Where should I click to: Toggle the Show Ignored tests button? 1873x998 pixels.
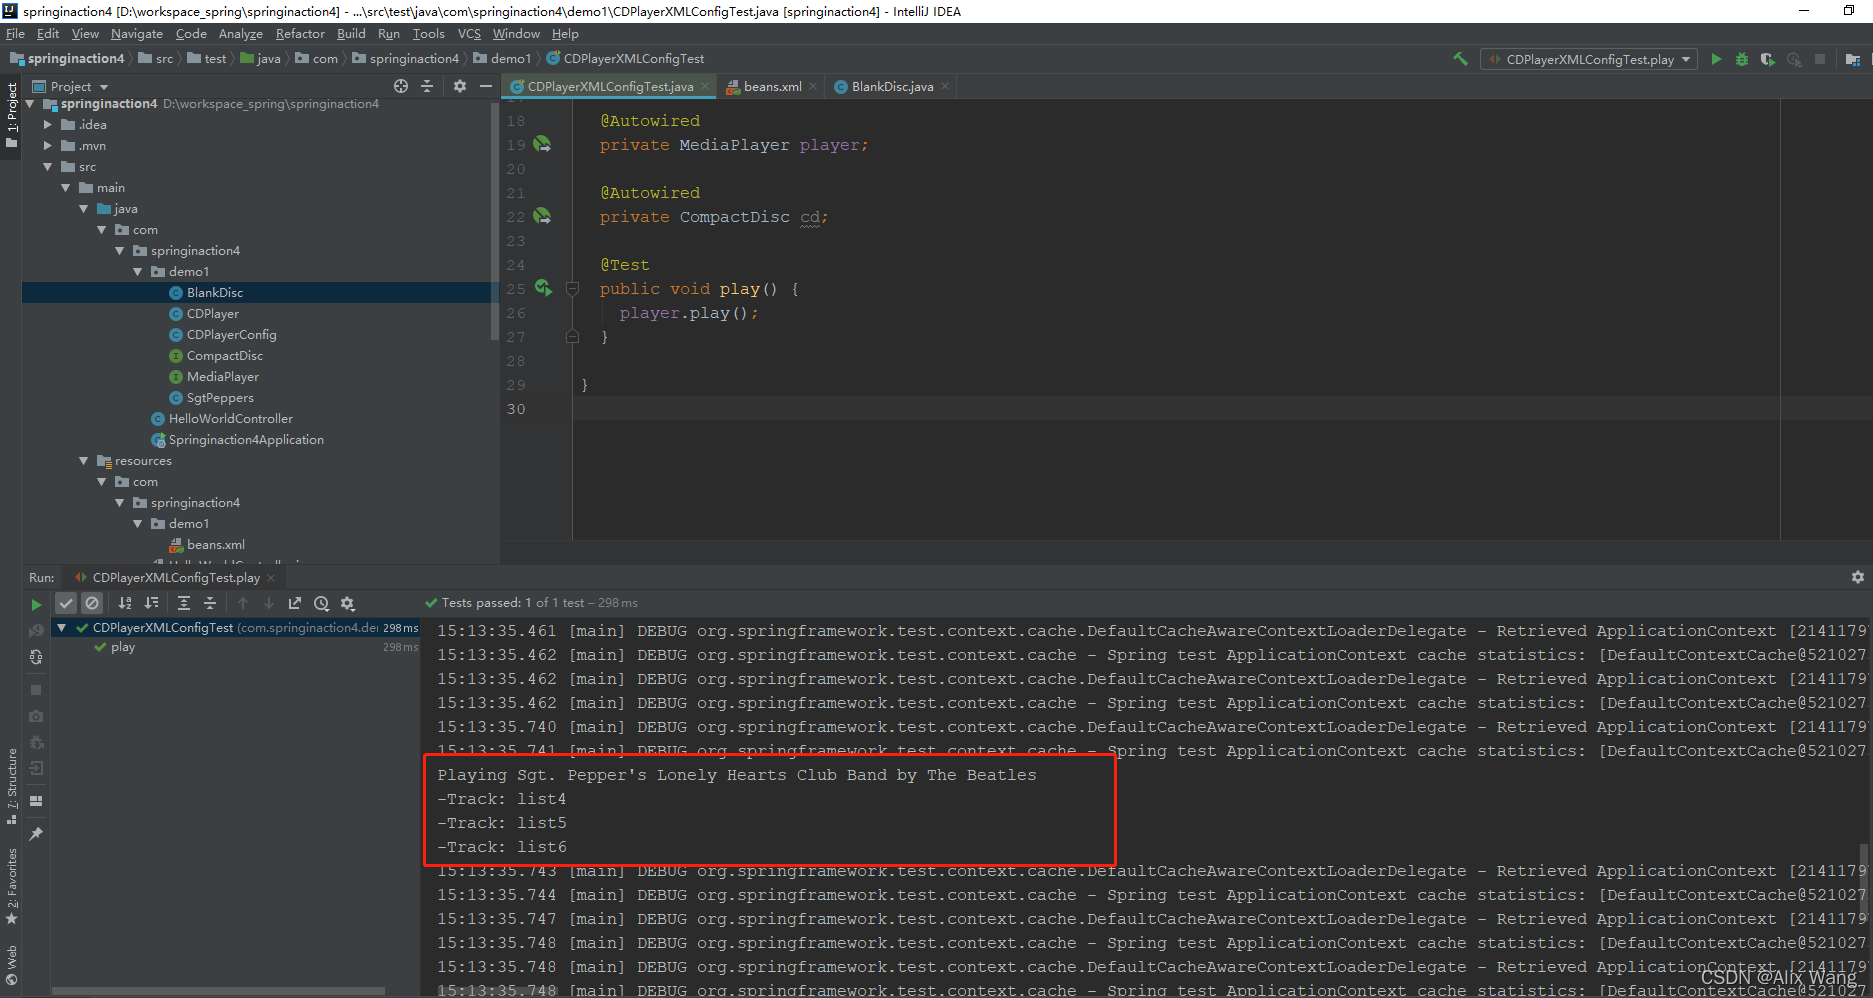click(x=92, y=603)
